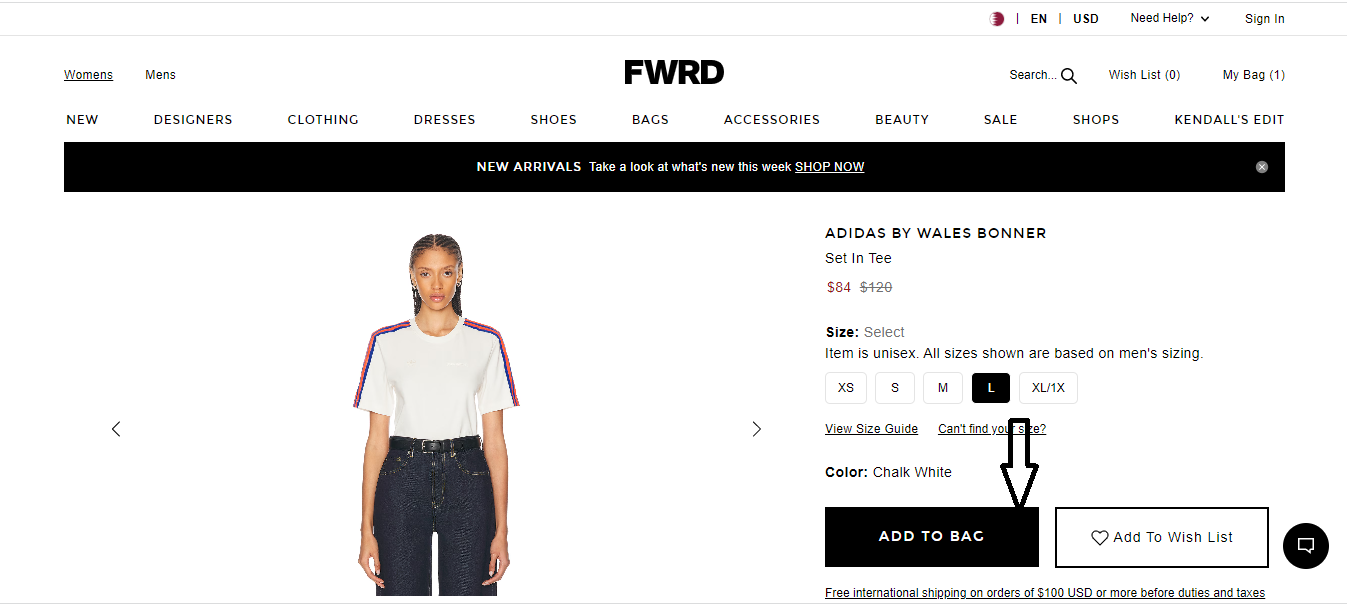Click the ADD TO BAG button

[x=932, y=537]
